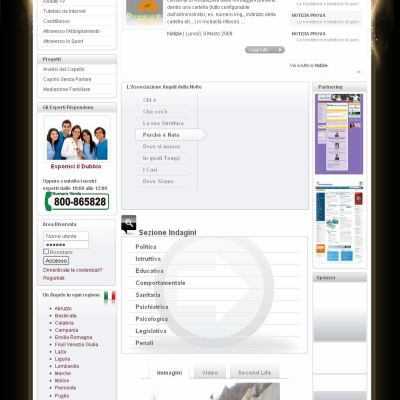Click the Italian flag icon
The height and width of the screenshot is (400, 400).
(x=109, y=296)
